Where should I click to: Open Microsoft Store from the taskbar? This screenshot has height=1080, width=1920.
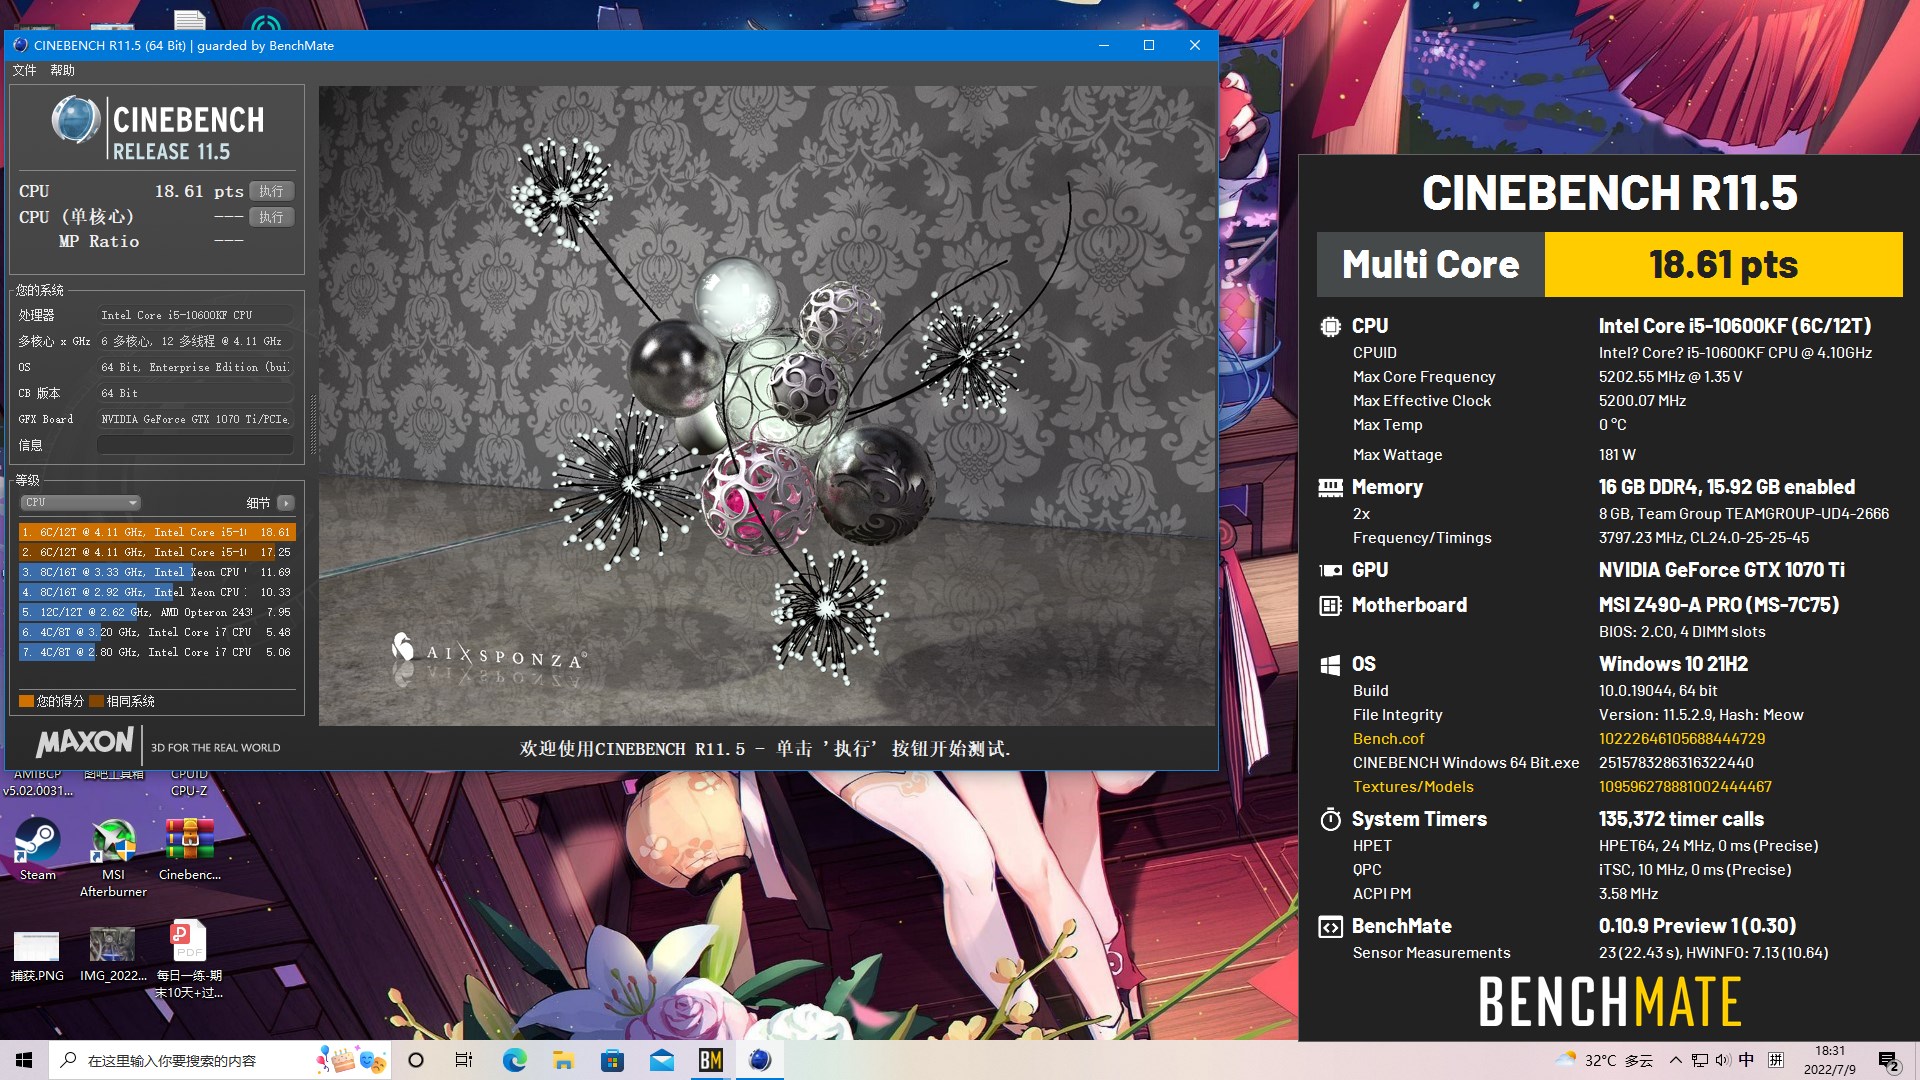(612, 1060)
